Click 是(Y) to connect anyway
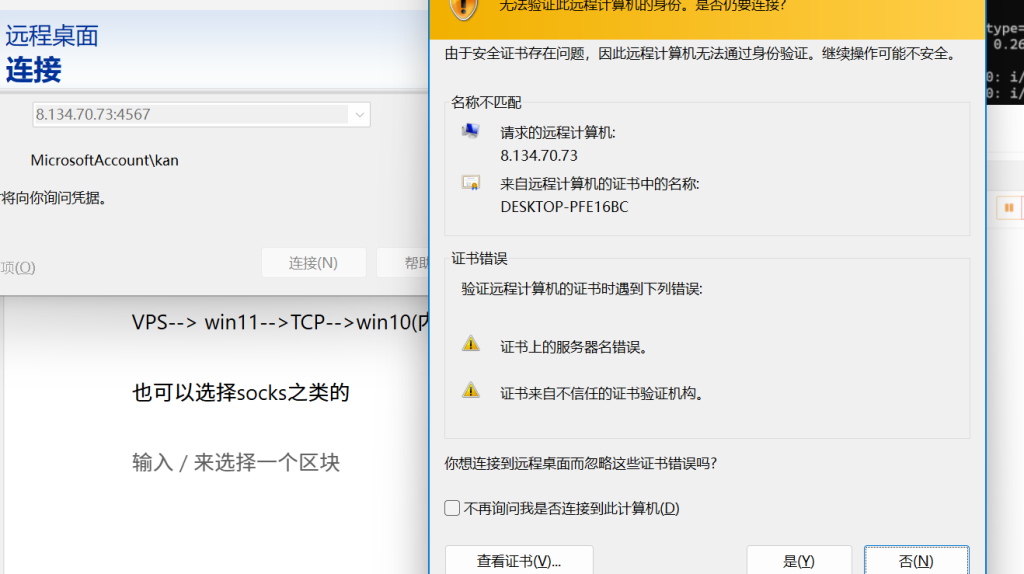Screen dimensions: 1024x574 click(x=798, y=561)
